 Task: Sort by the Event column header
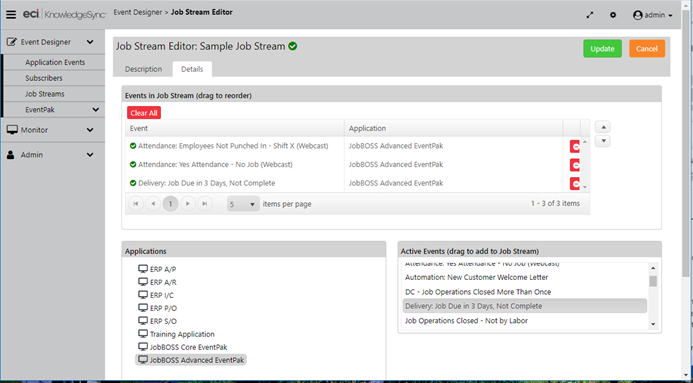coord(235,128)
